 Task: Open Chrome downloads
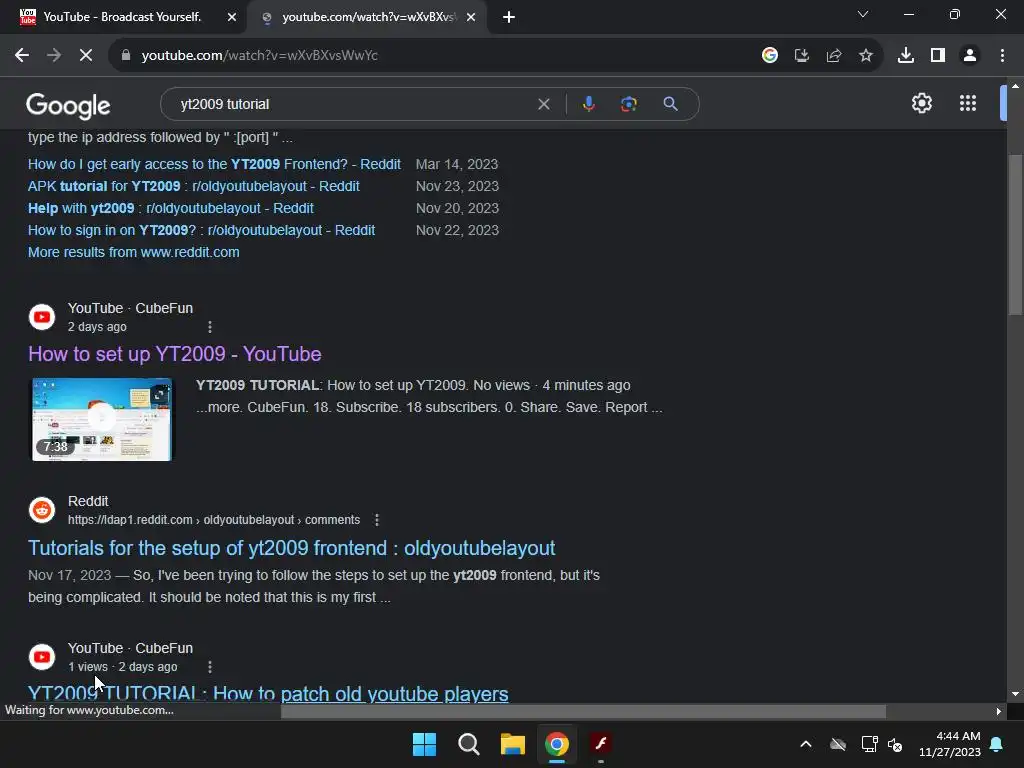pyautogui.click(x=906, y=56)
